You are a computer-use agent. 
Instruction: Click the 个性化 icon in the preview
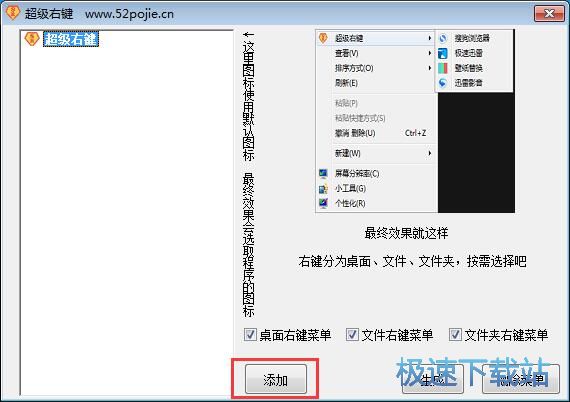pos(323,203)
